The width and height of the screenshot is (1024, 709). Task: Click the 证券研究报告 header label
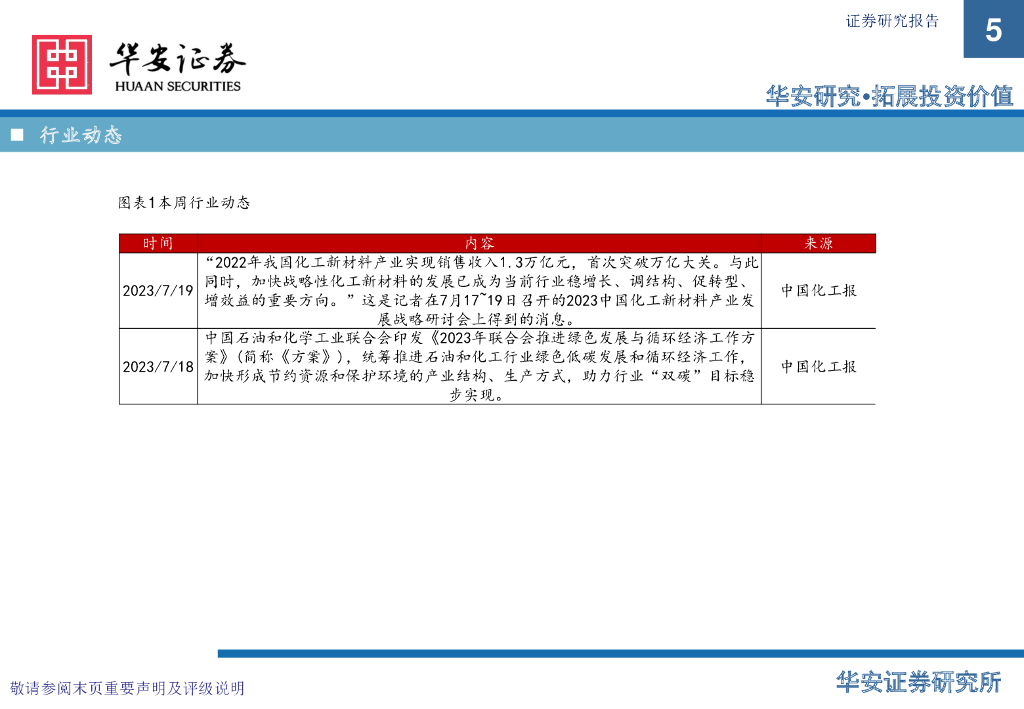point(892,21)
